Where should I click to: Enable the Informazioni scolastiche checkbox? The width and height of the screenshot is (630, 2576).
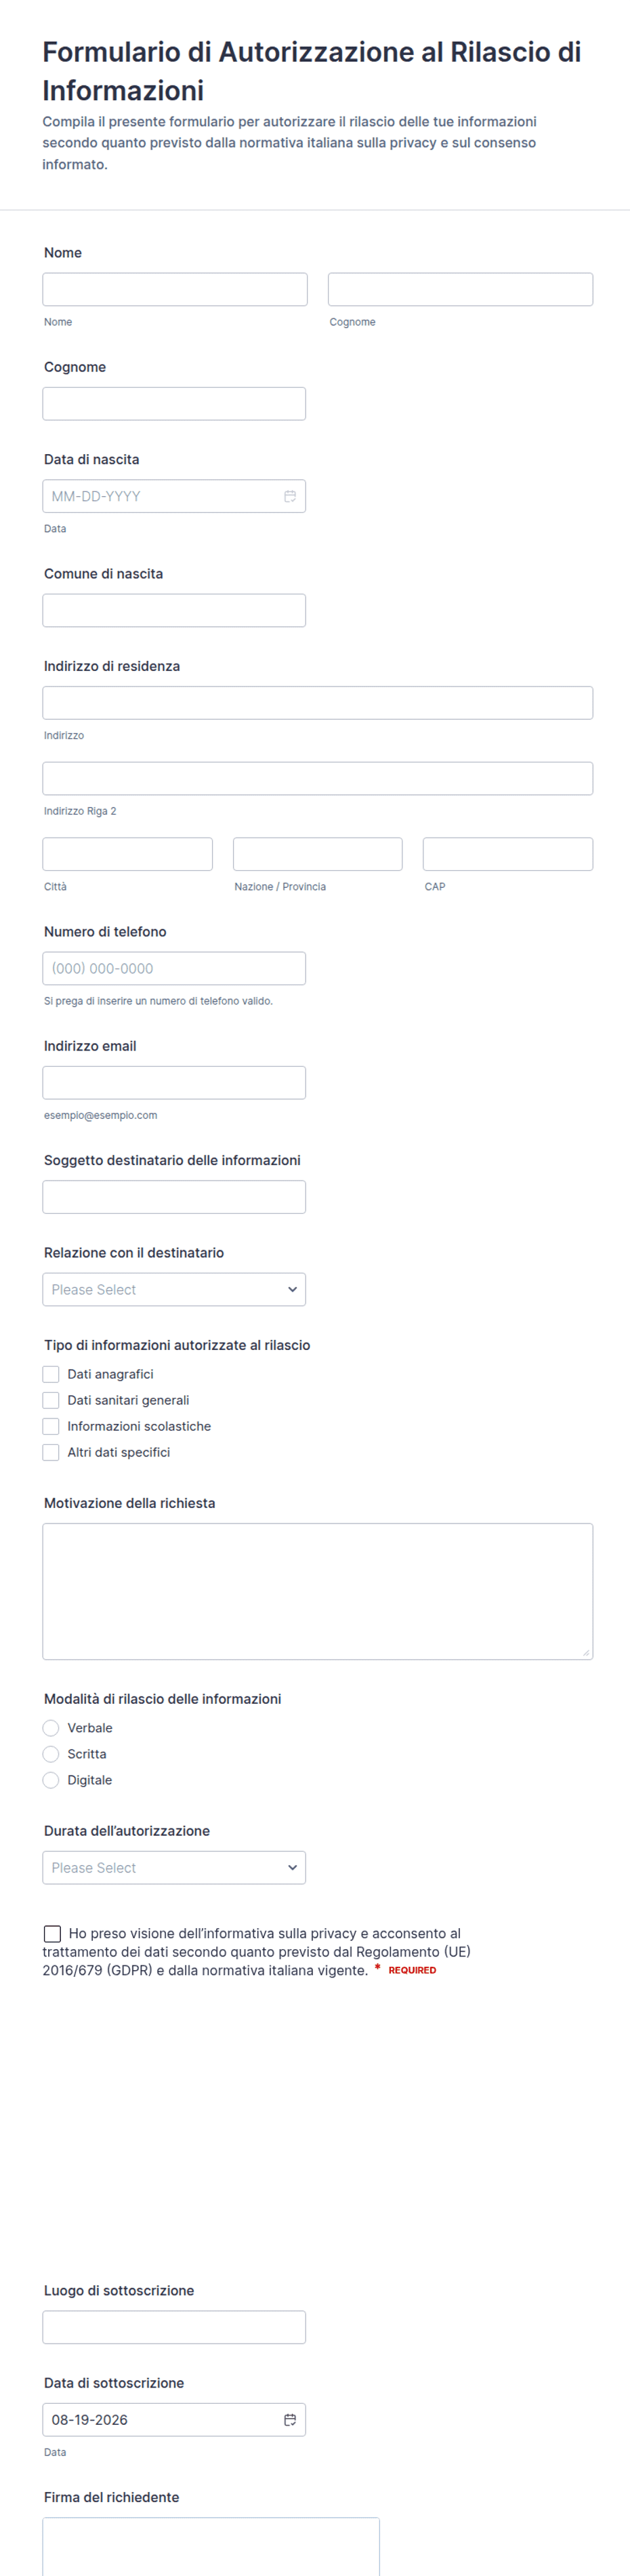coord(51,1426)
